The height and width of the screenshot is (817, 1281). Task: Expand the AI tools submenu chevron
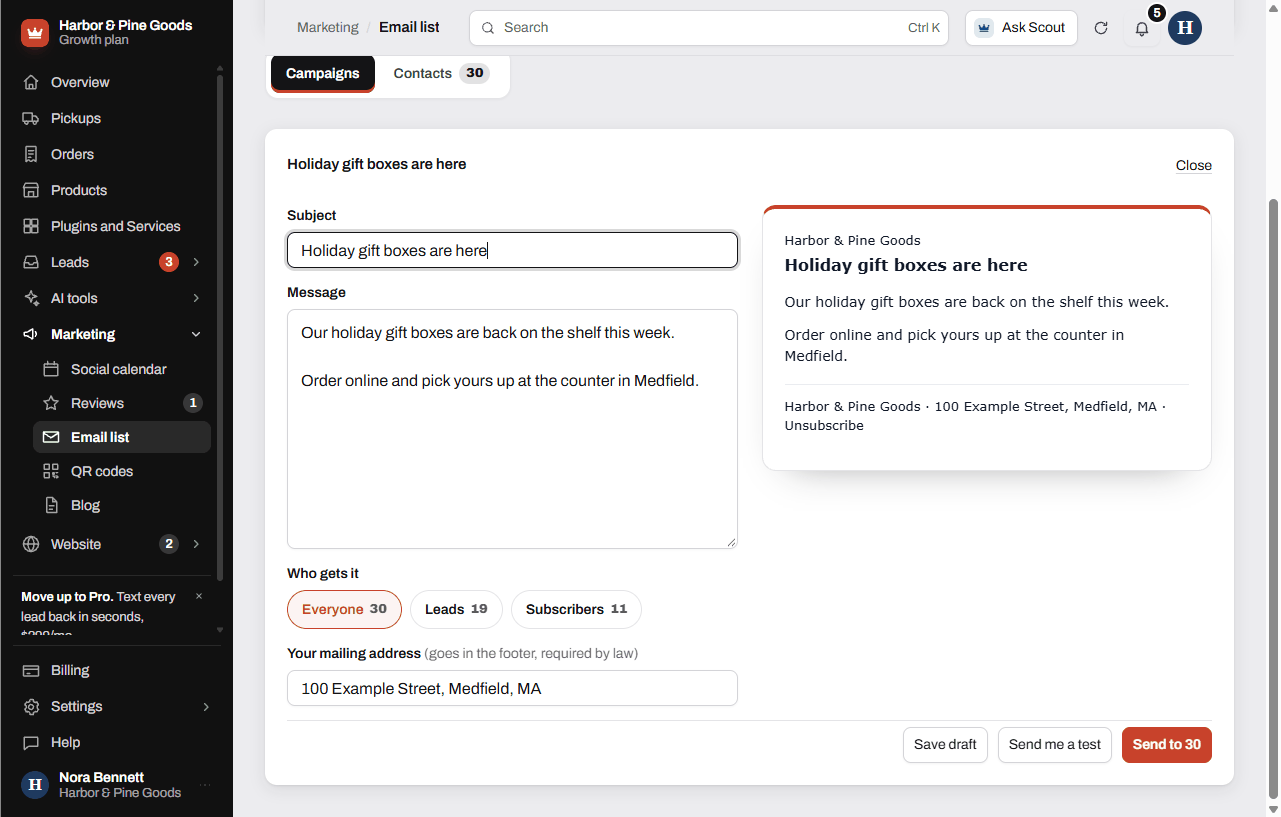196,298
